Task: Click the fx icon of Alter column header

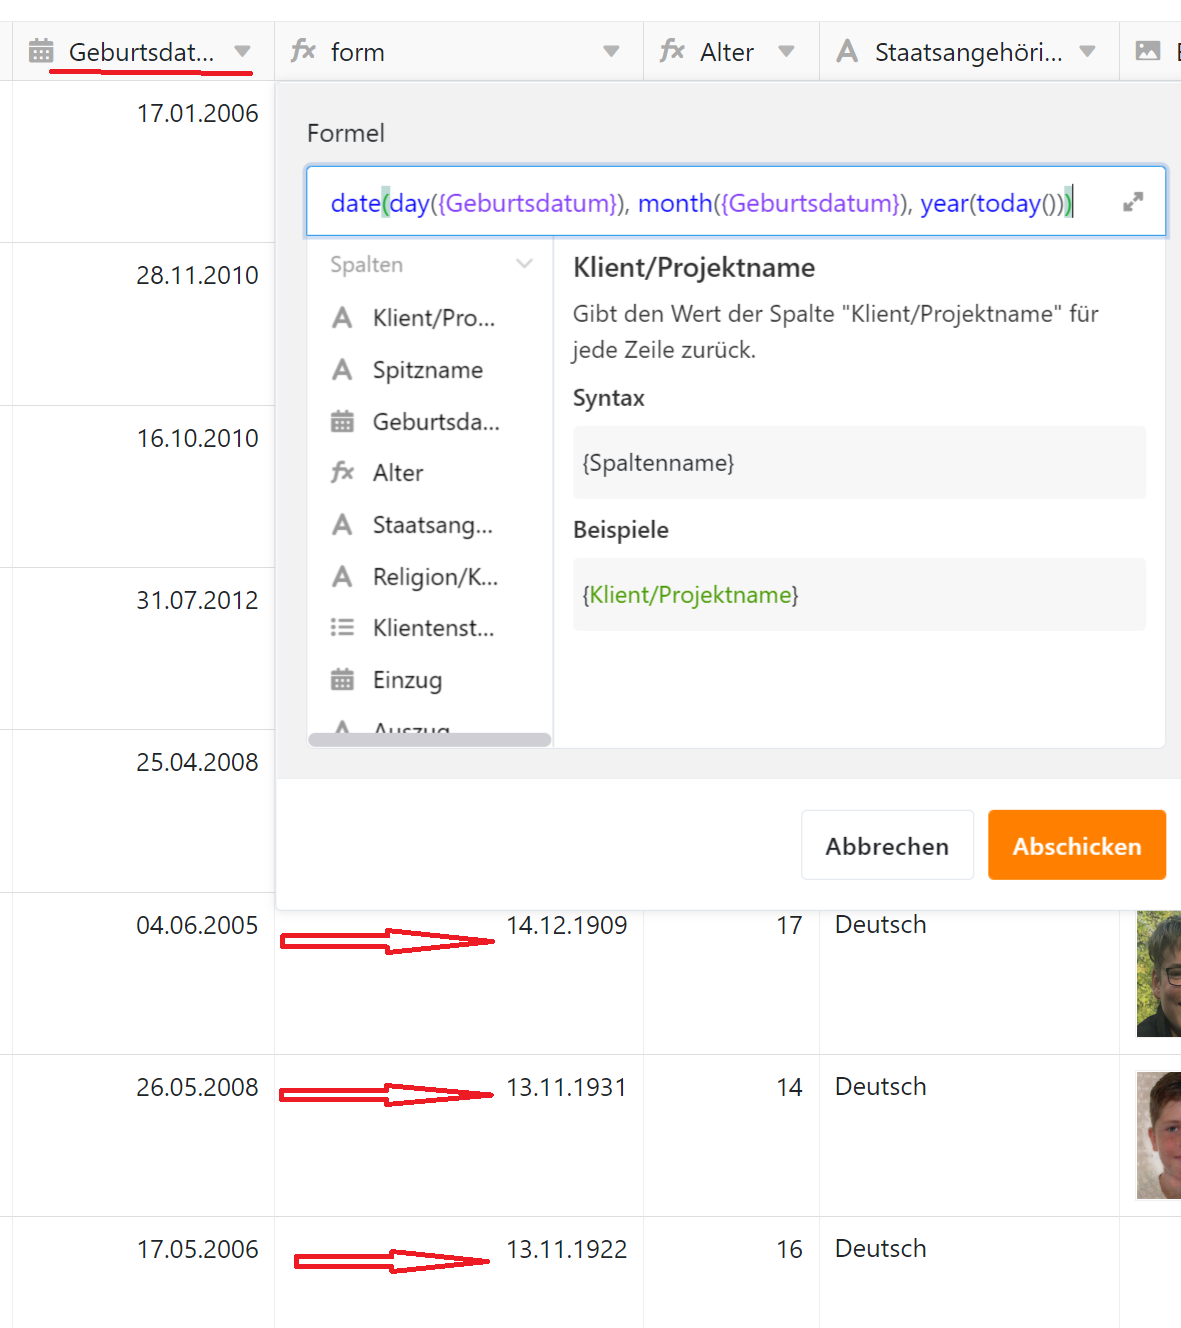Action: (x=672, y=51)
